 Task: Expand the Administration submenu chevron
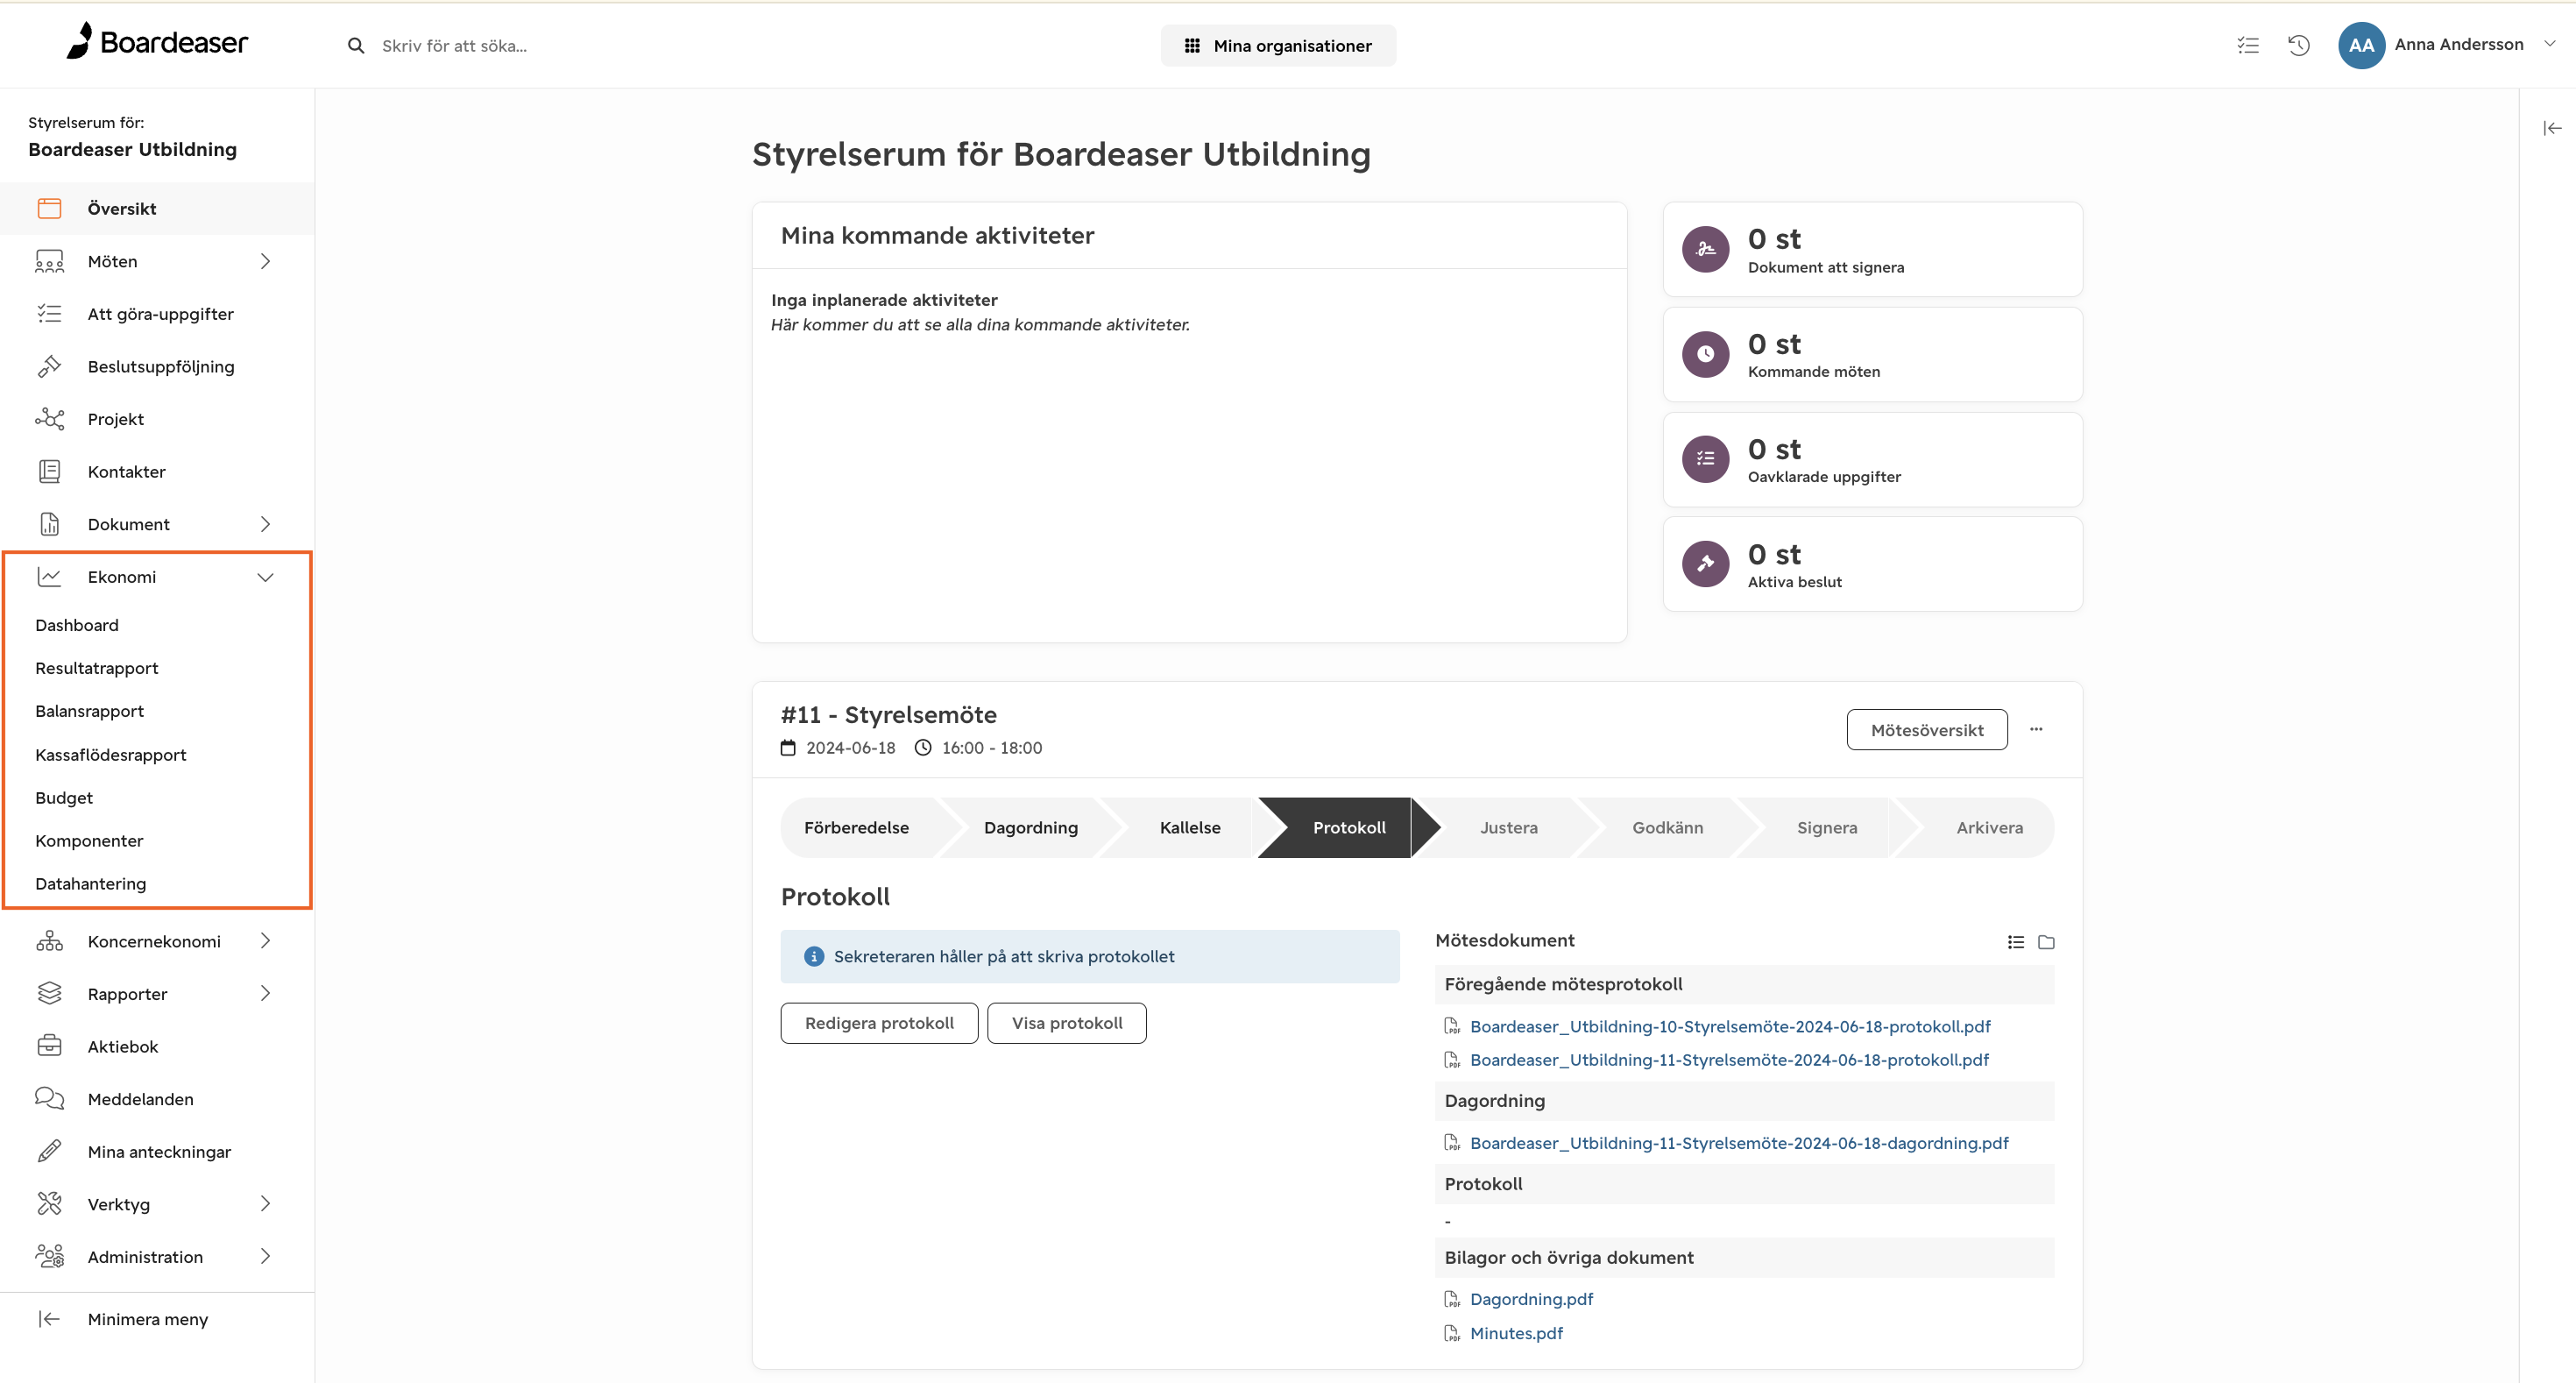pos(265,1256)
